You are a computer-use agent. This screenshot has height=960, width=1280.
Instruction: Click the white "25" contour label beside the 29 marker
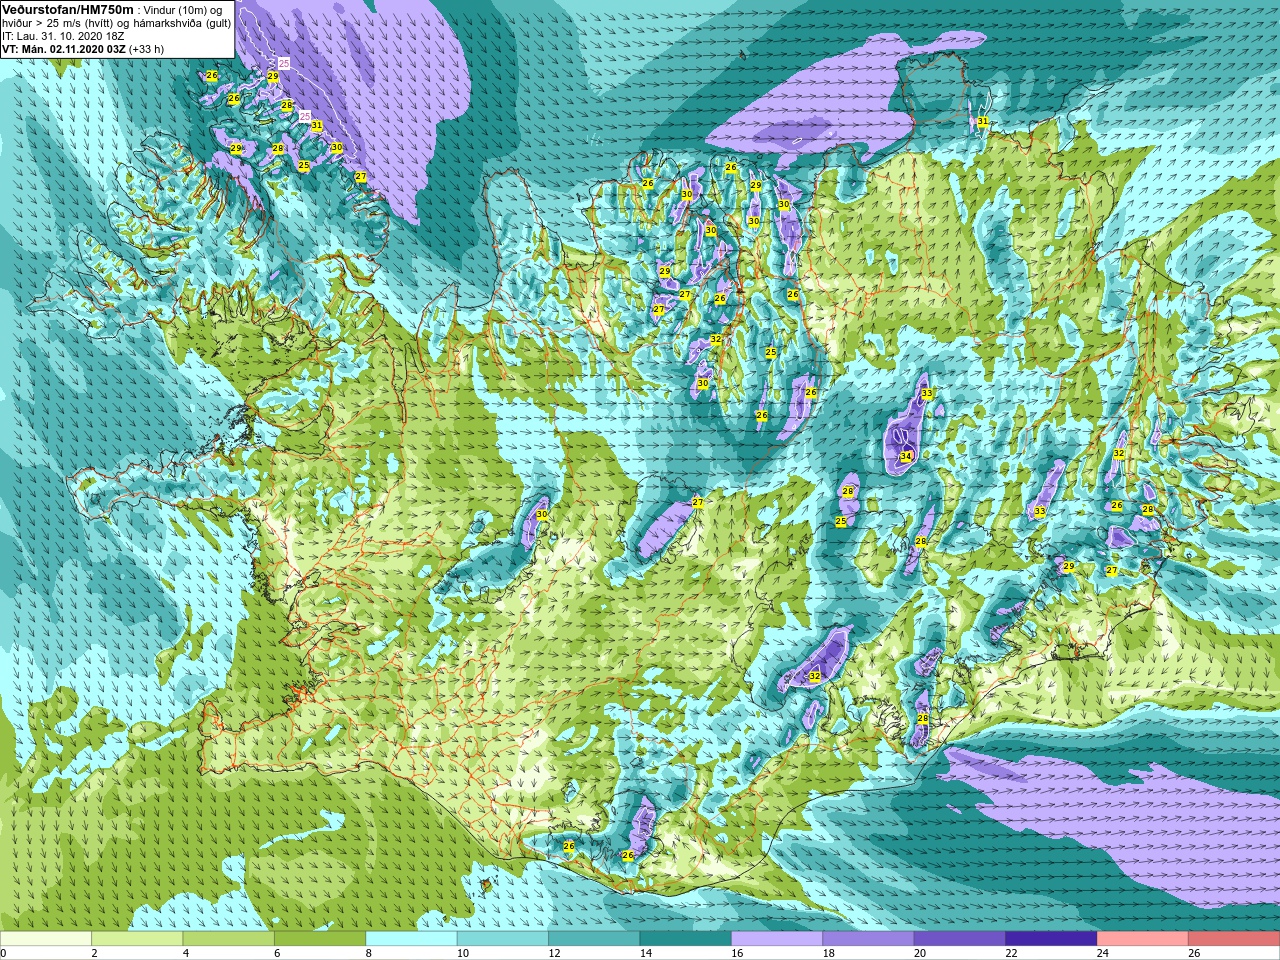click(x=284, y=63)
